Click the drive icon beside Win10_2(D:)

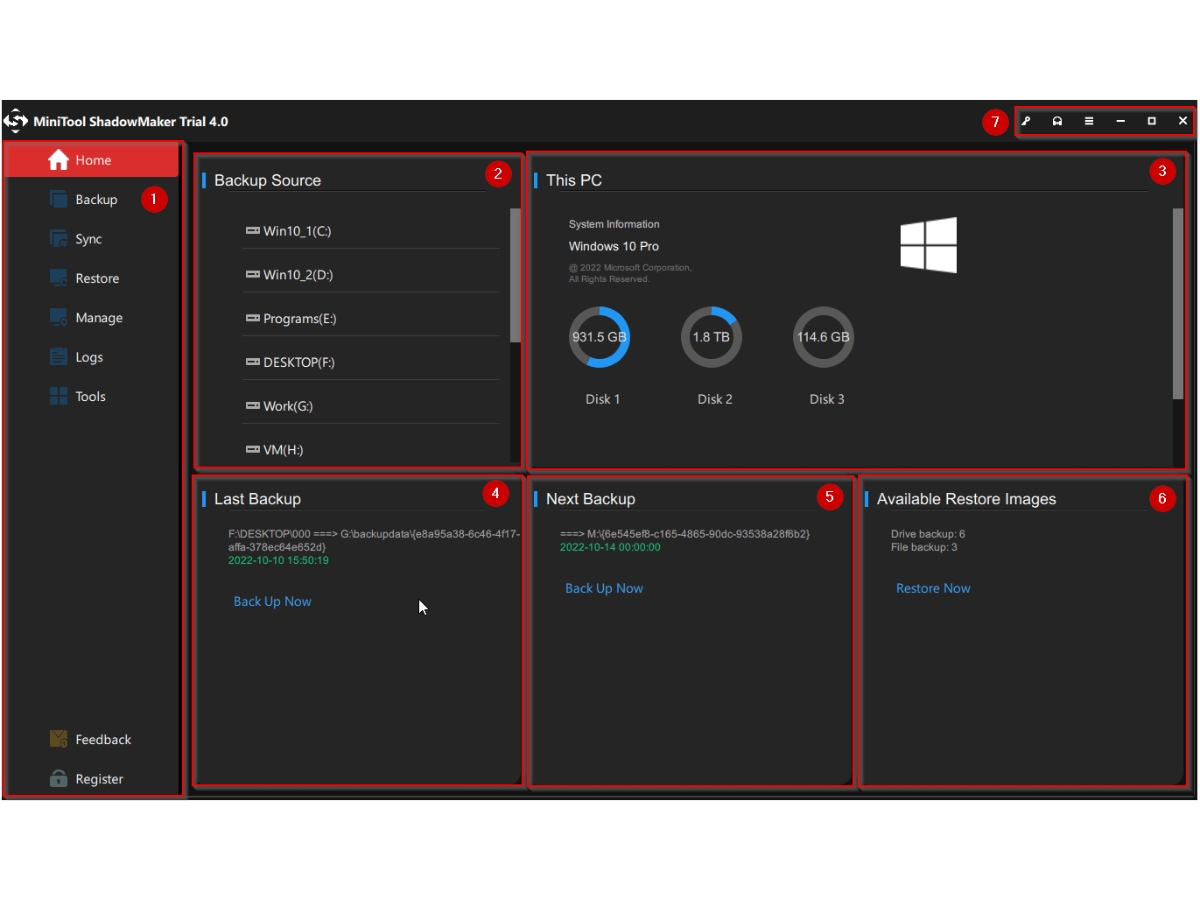[x=252, y=275]
